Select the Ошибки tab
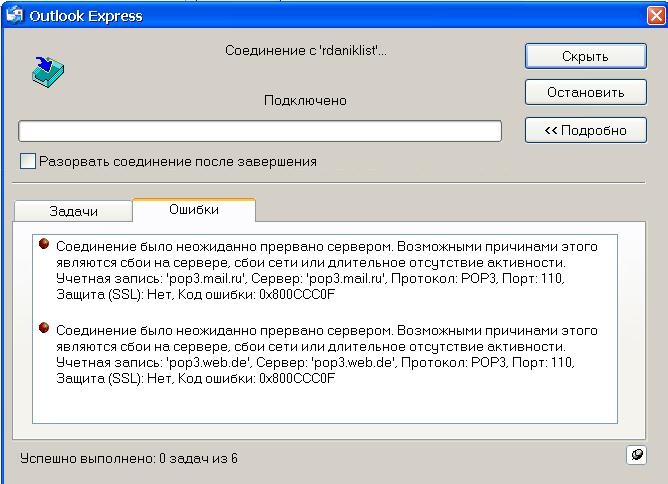668x484 pixels. pyautogui.click(x=194, y=209)
